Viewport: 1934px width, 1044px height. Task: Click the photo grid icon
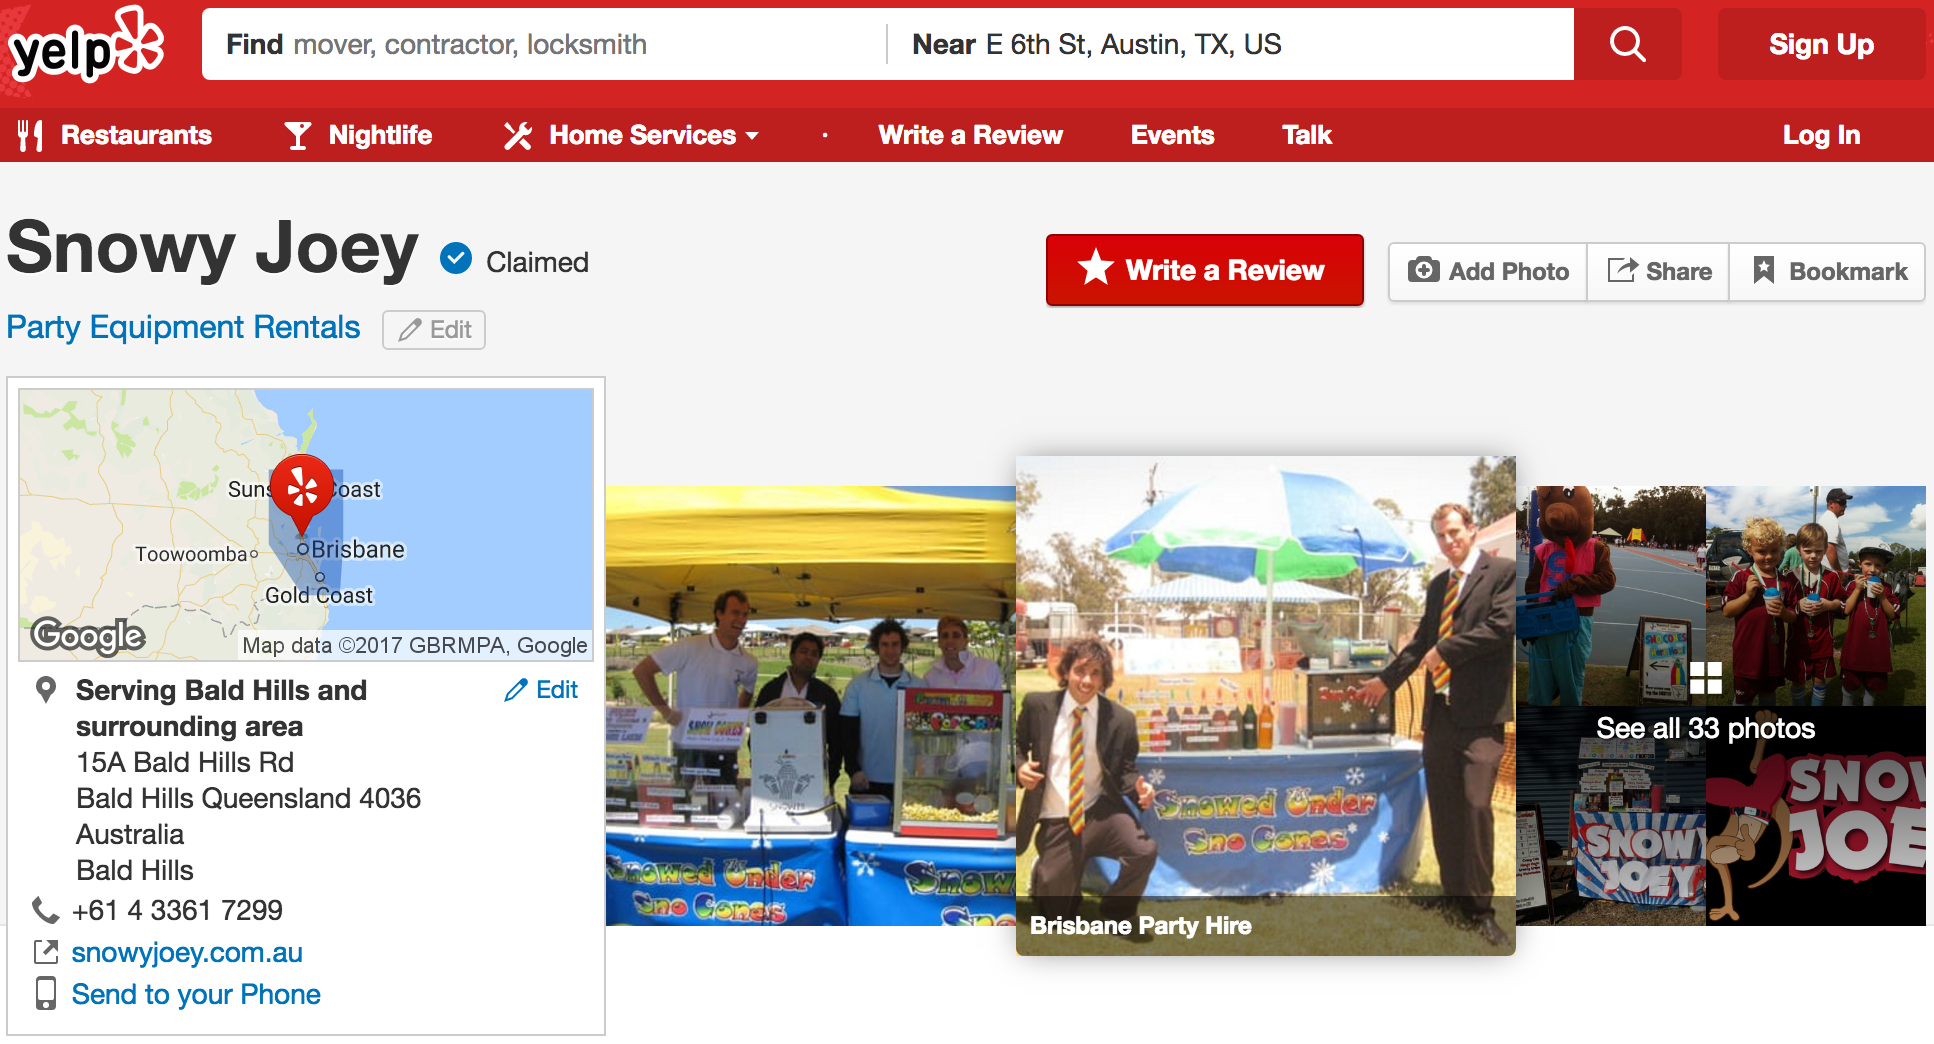(x=1706, y=678)
